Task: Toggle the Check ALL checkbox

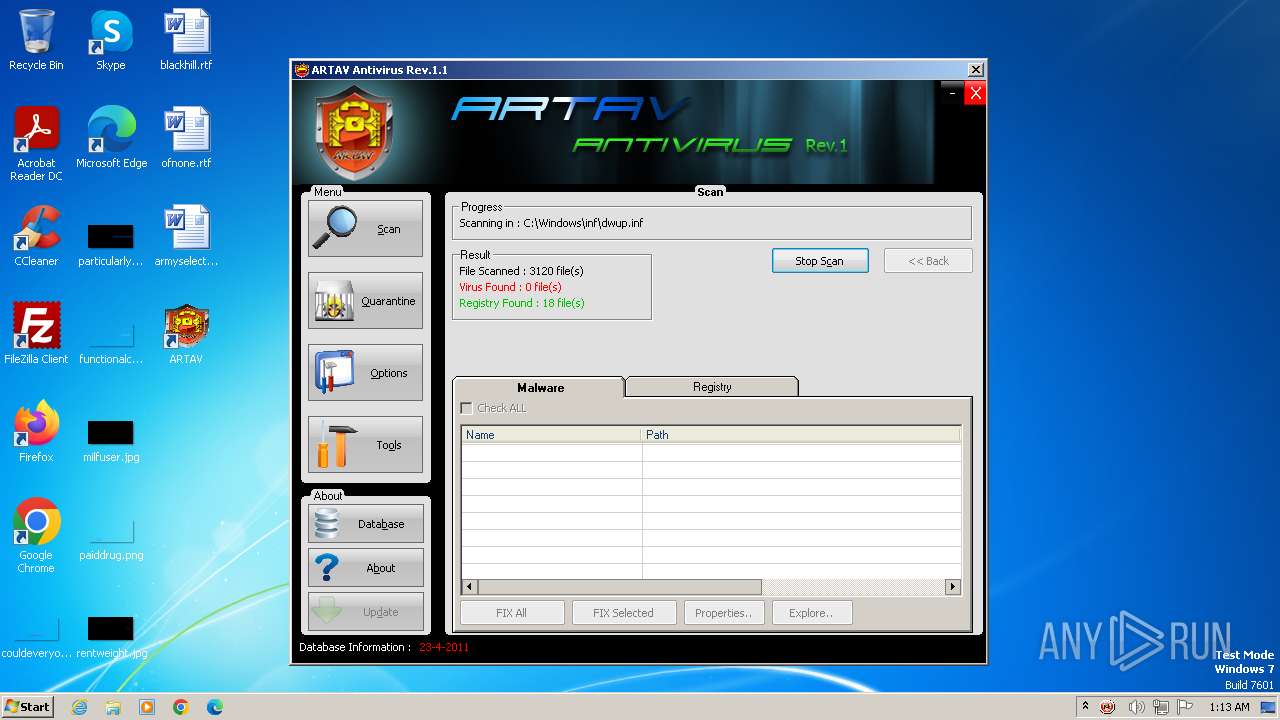Action: click(466, 408)
